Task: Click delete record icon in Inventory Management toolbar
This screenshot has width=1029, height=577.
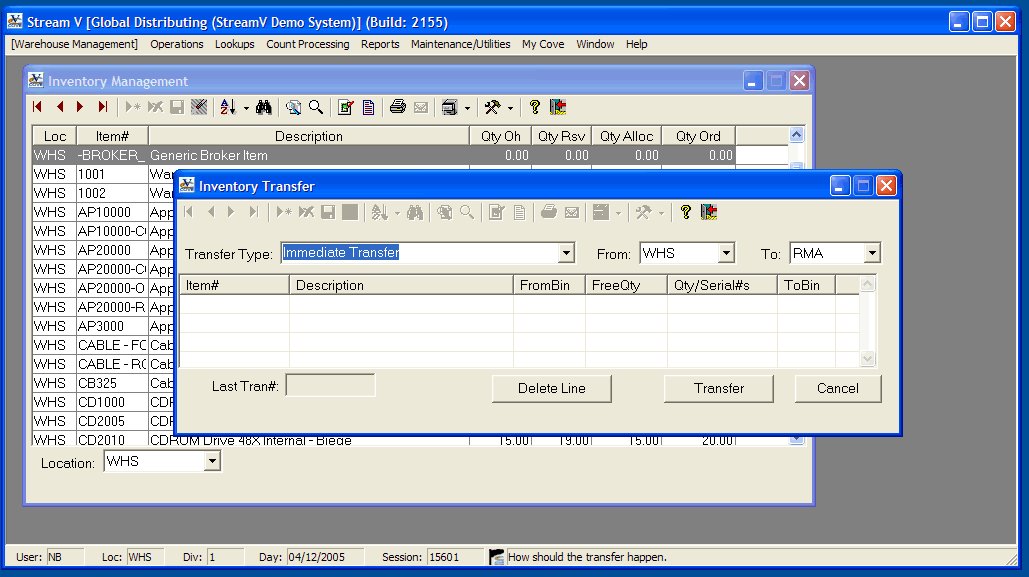Action: click(x=156, y=107)
